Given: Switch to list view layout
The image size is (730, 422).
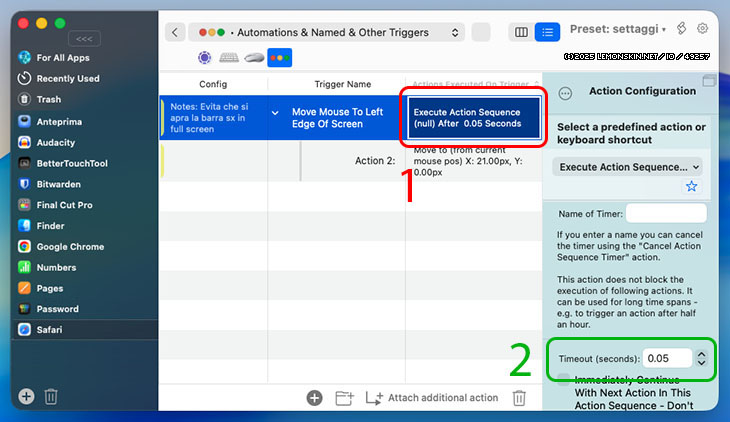Looking at the screenshot, I should tap(547, 32).
